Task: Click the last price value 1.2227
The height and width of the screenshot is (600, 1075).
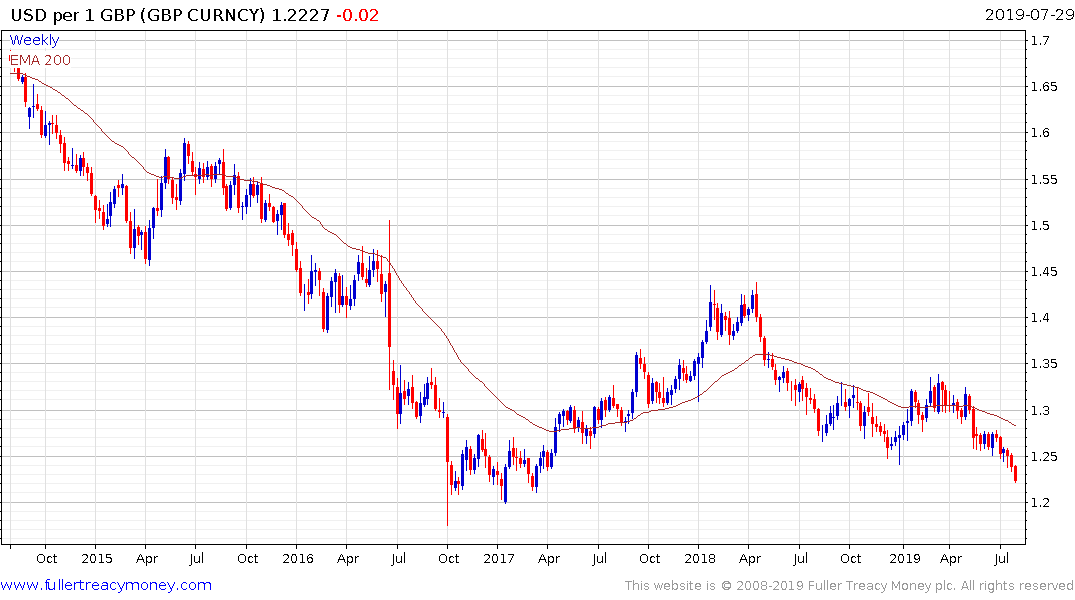Action: pos(301,15)
